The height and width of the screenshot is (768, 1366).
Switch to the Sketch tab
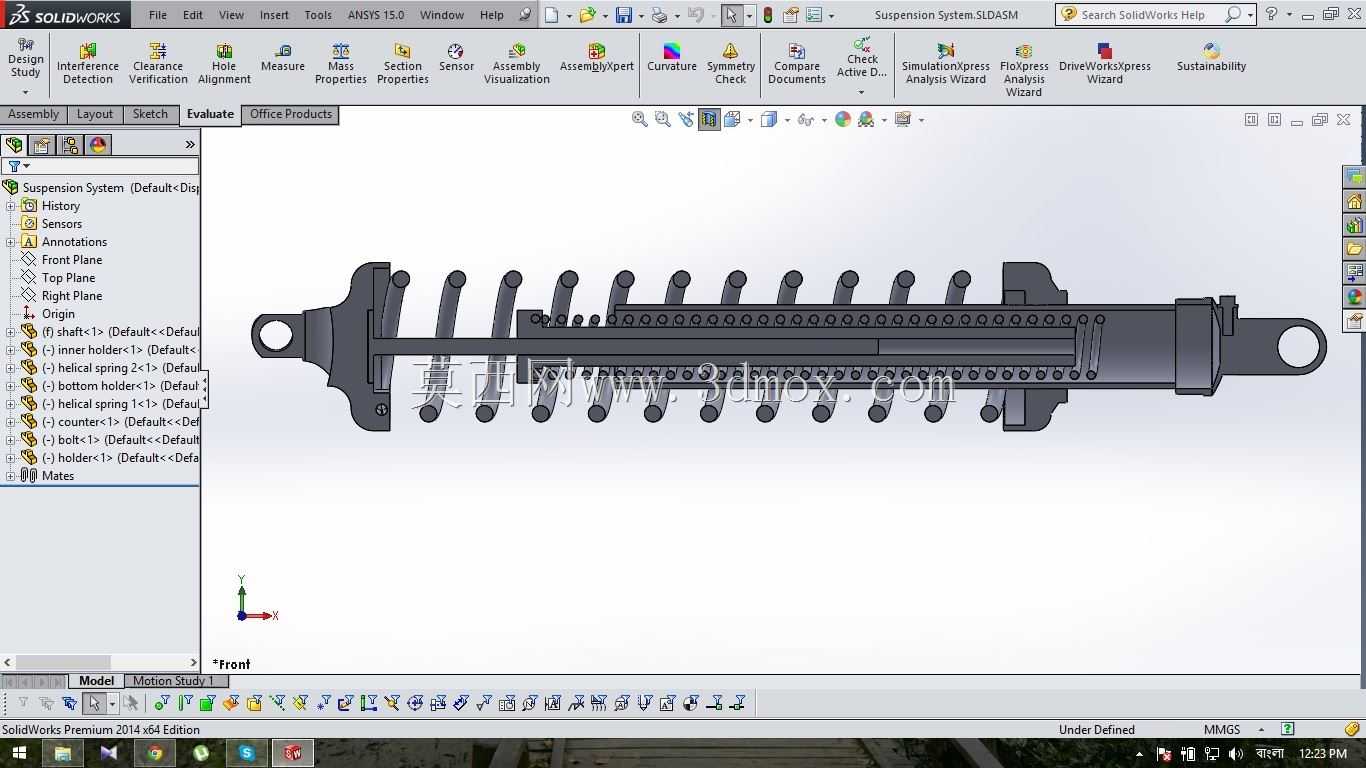pos(150,114)
